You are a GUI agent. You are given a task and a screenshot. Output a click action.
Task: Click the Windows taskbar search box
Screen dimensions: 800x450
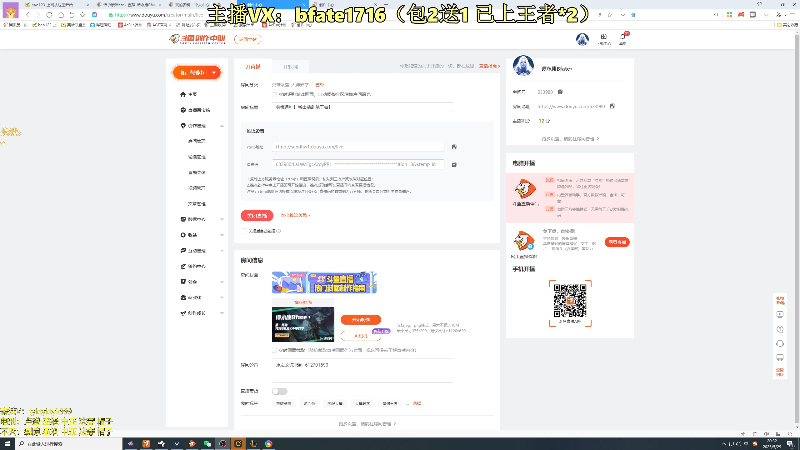[69, 444]
